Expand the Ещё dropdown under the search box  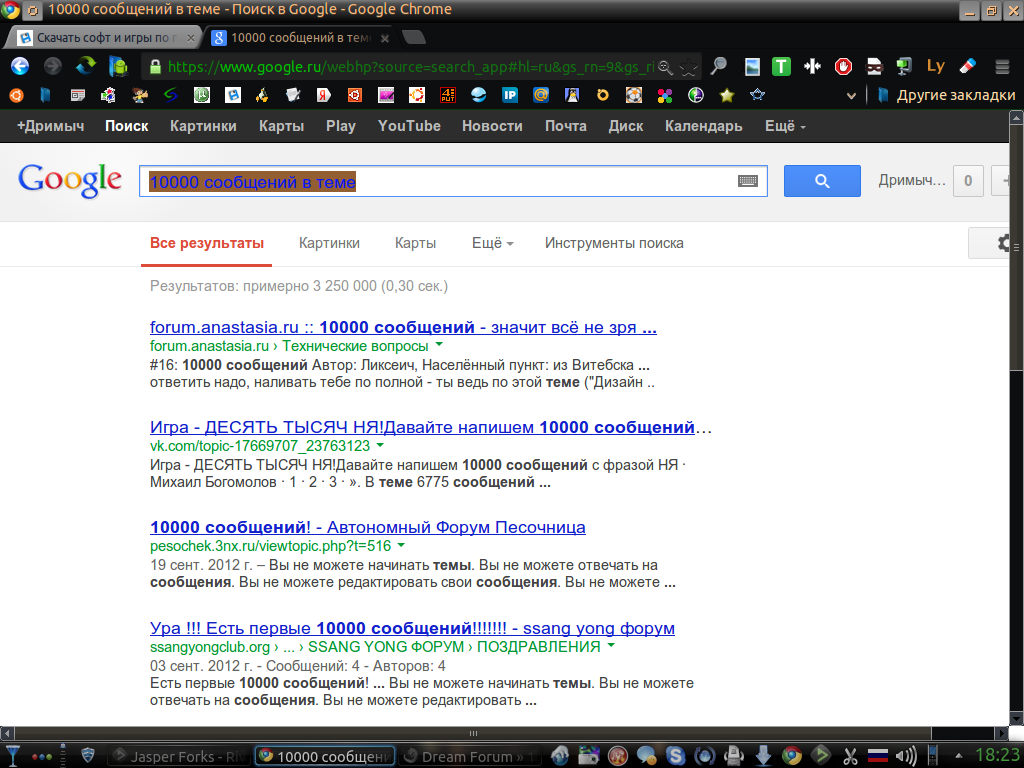tap(492, 243)
